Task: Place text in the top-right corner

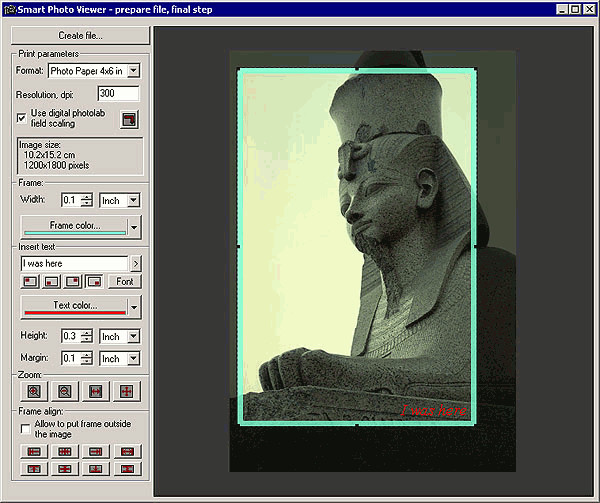Action: tap(73, 282)
